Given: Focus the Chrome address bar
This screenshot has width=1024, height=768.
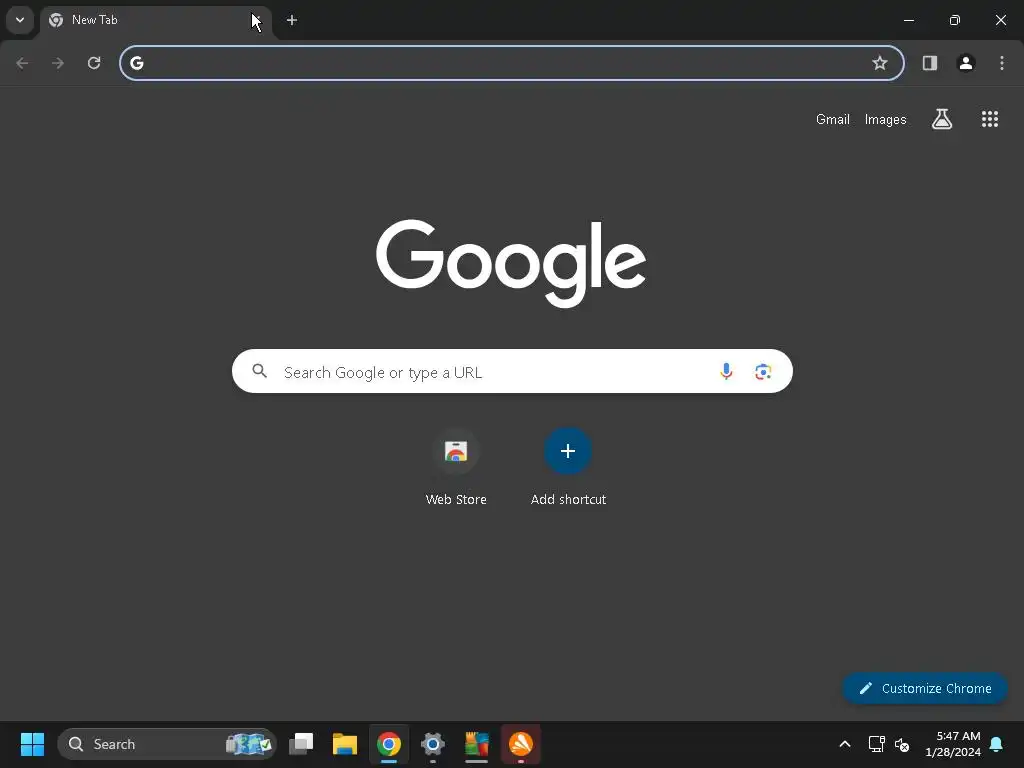Looking at the screenshot, I should (x=511, y=63).
